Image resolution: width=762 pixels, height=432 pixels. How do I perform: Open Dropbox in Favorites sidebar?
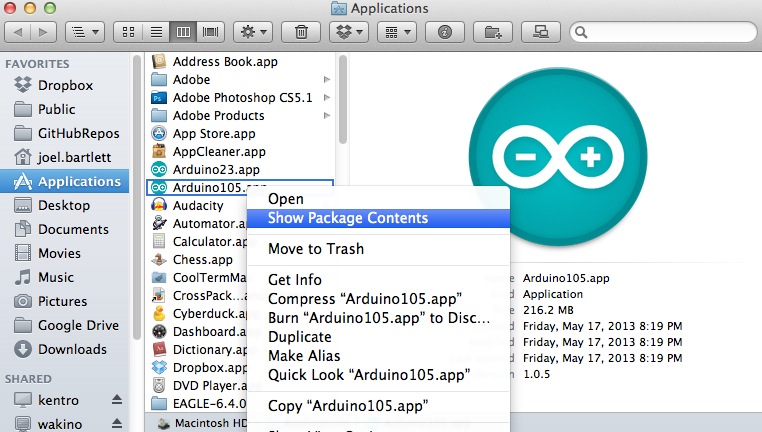pyautogui.click(x=64, y=85)
